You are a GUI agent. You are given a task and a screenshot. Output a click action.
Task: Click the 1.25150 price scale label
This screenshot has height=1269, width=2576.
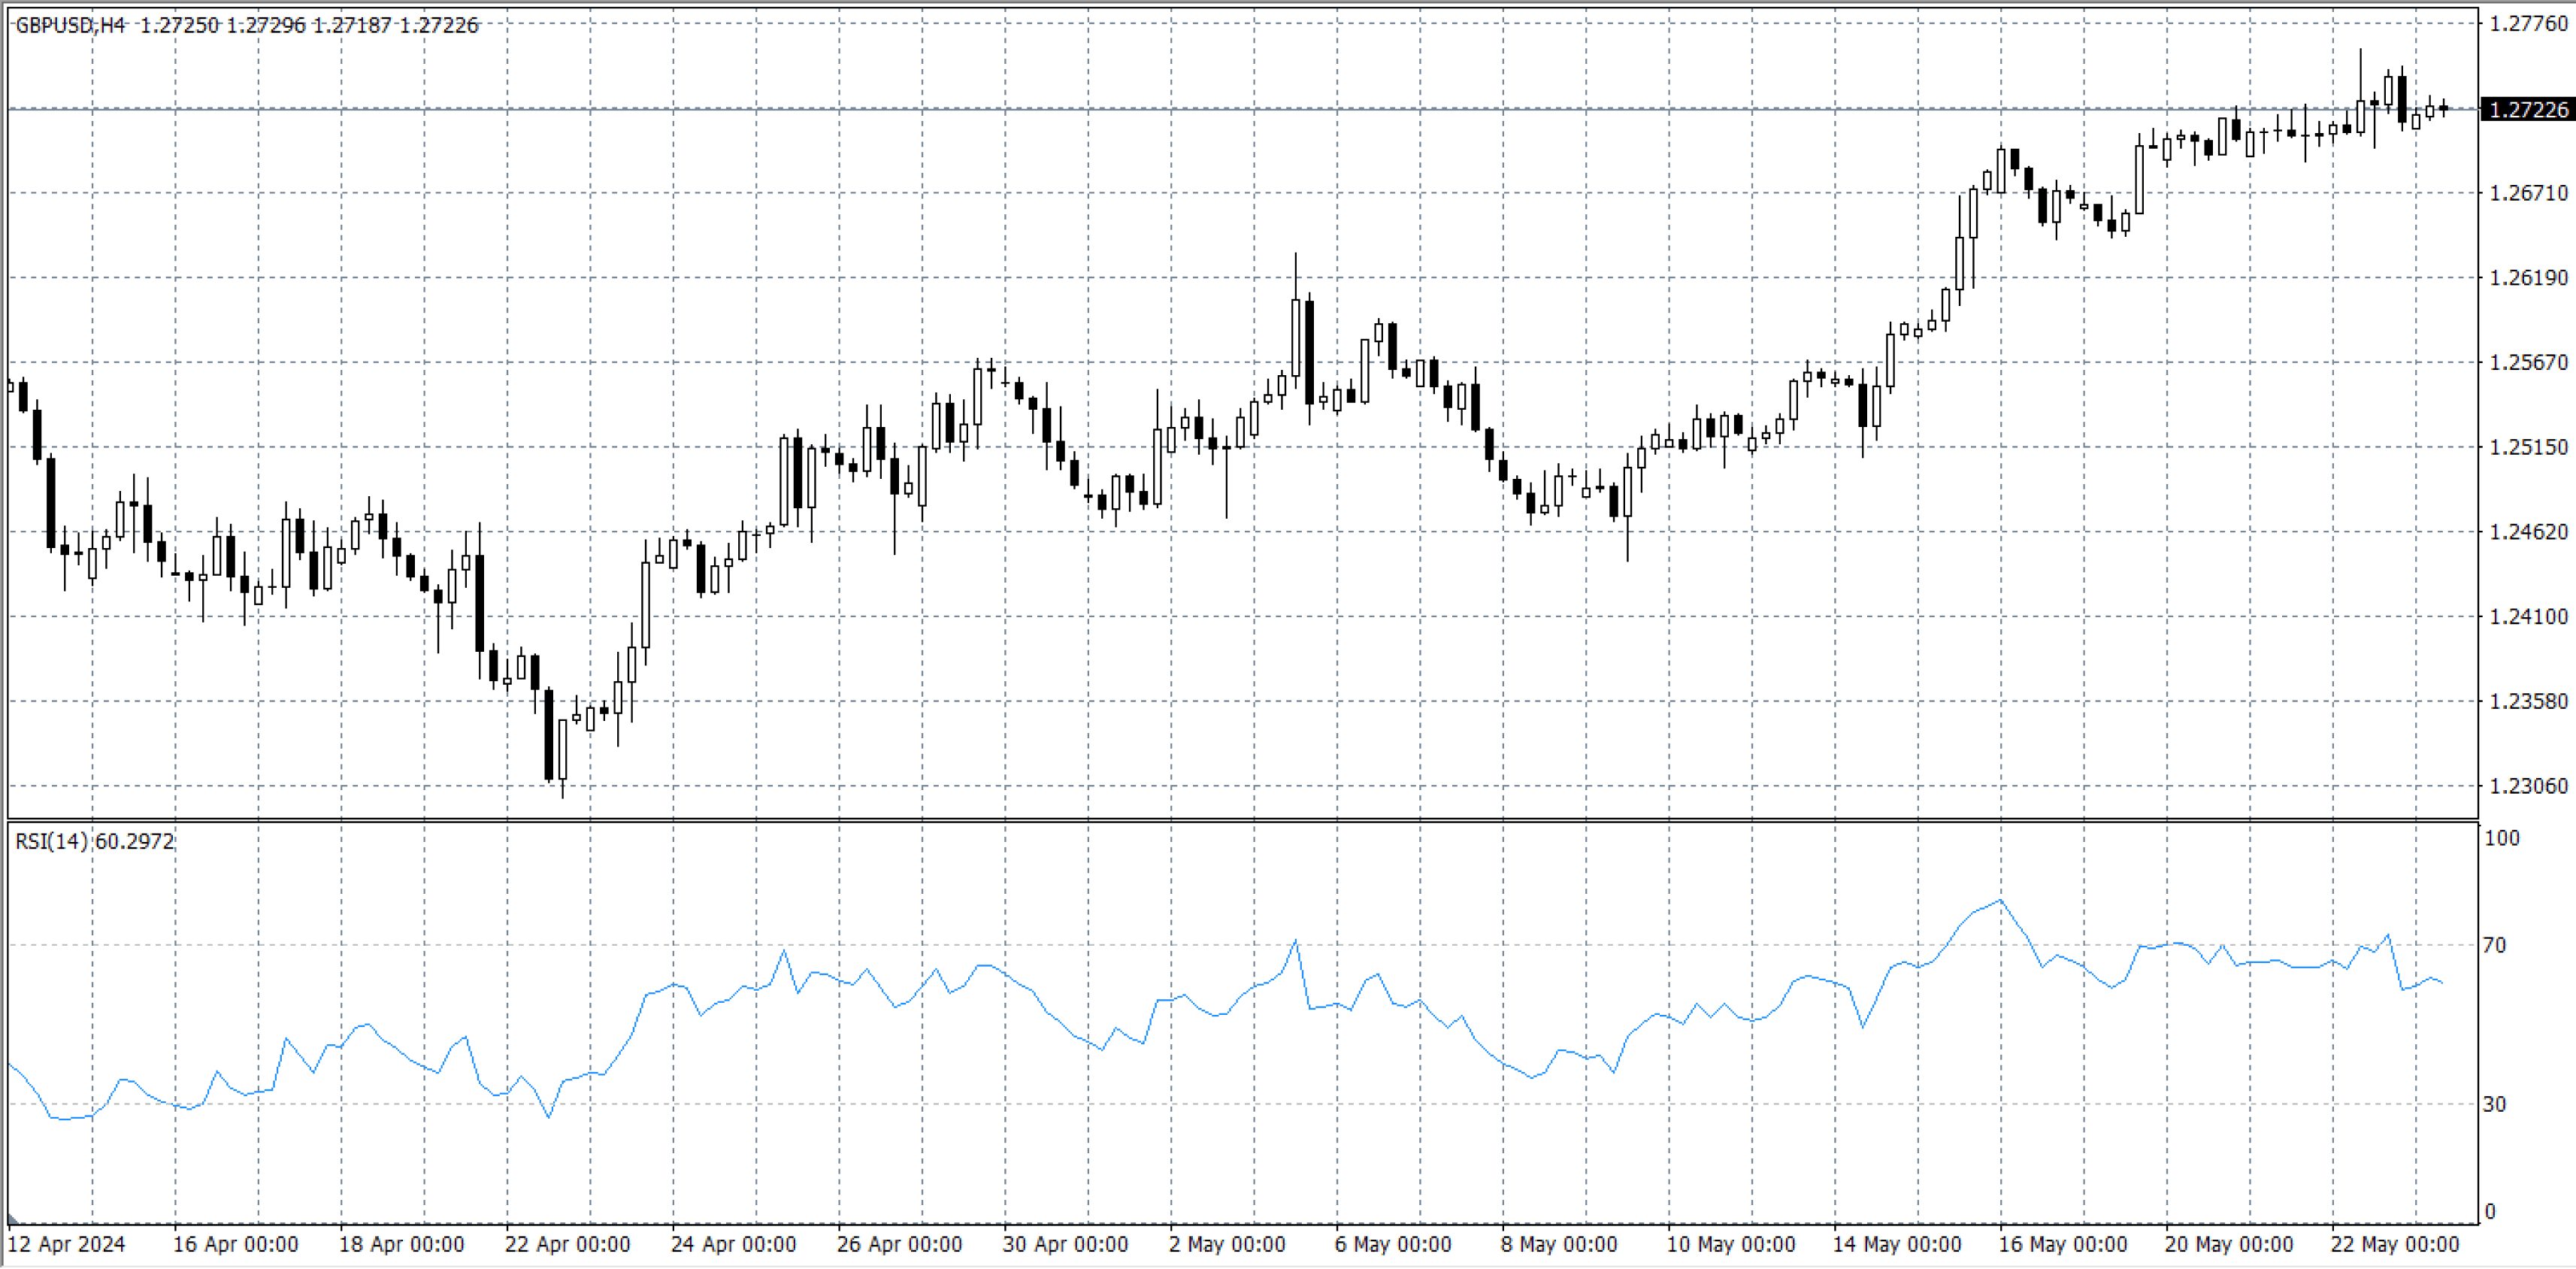coord(2527,447)
